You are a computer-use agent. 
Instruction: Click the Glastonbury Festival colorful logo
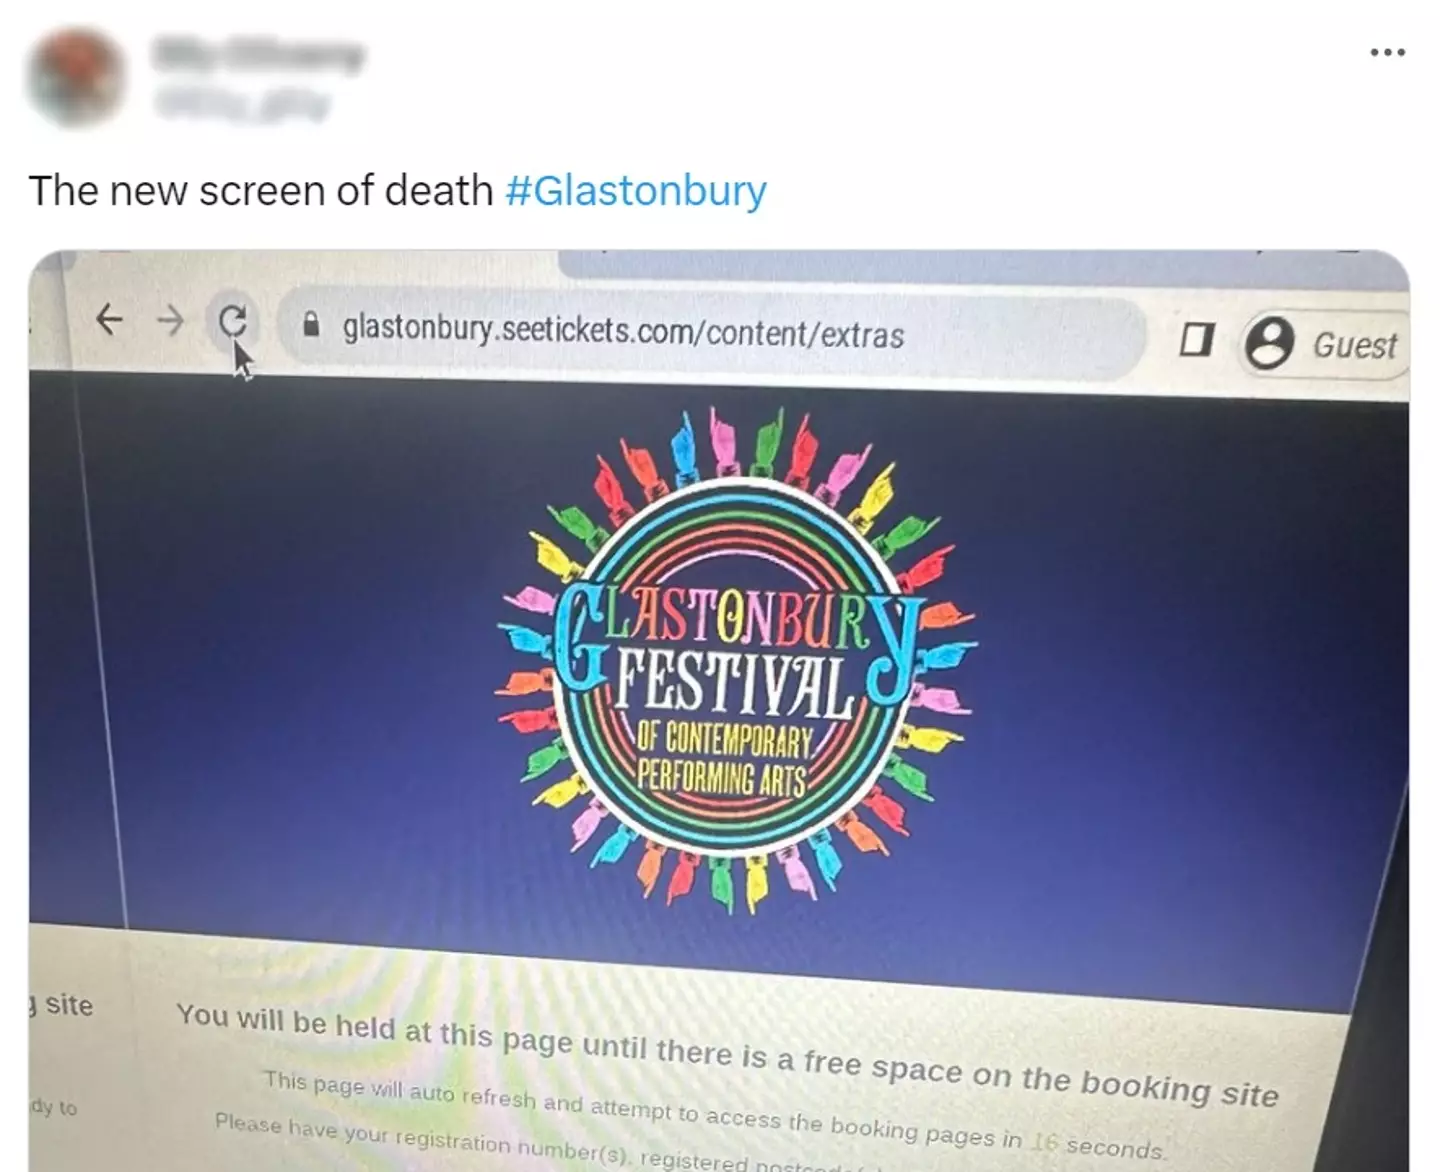pyautogui.click(x=737, y=661)
